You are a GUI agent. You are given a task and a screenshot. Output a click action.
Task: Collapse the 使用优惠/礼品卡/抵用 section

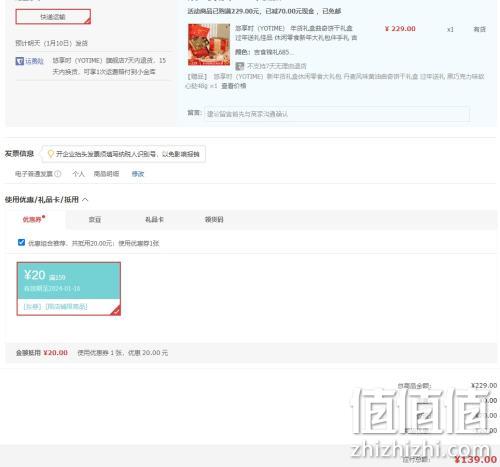pyautogui.click(x=85, y=199)
